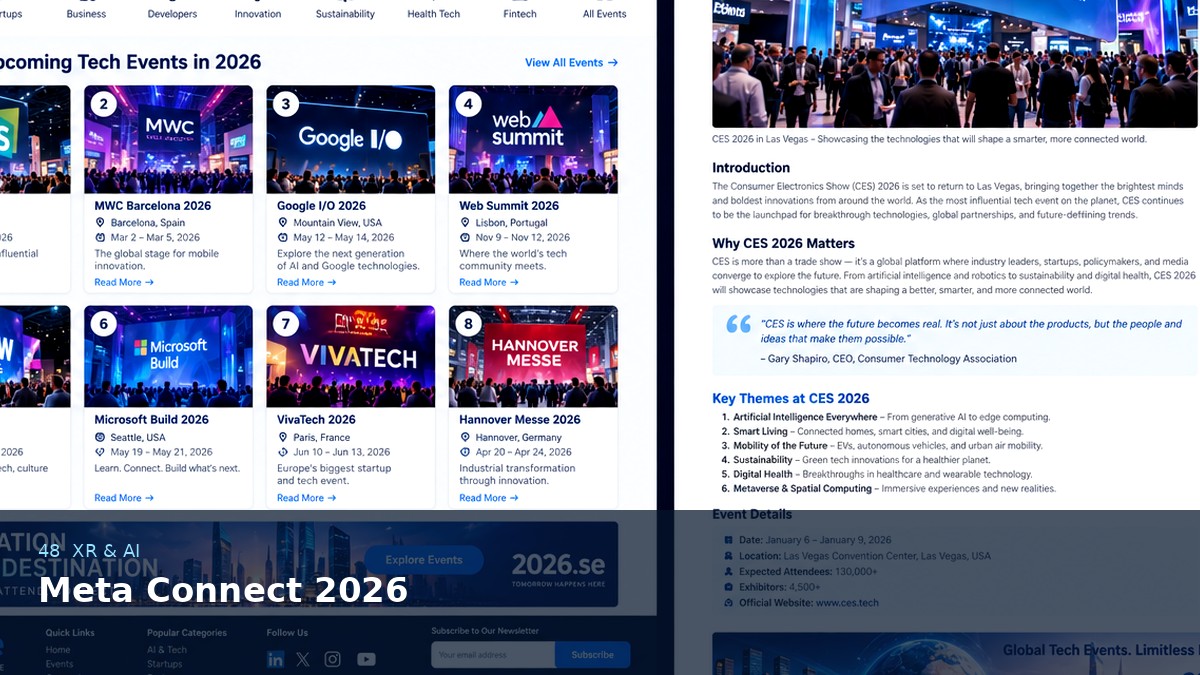Open the Microsoft Build event thumbnail
The image size is (1200, 675).
(x=168, y=356)
